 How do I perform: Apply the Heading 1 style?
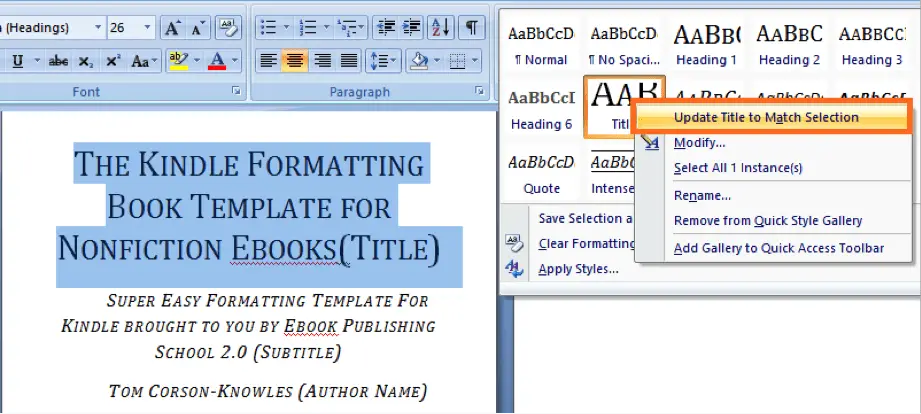click(706, 45)
